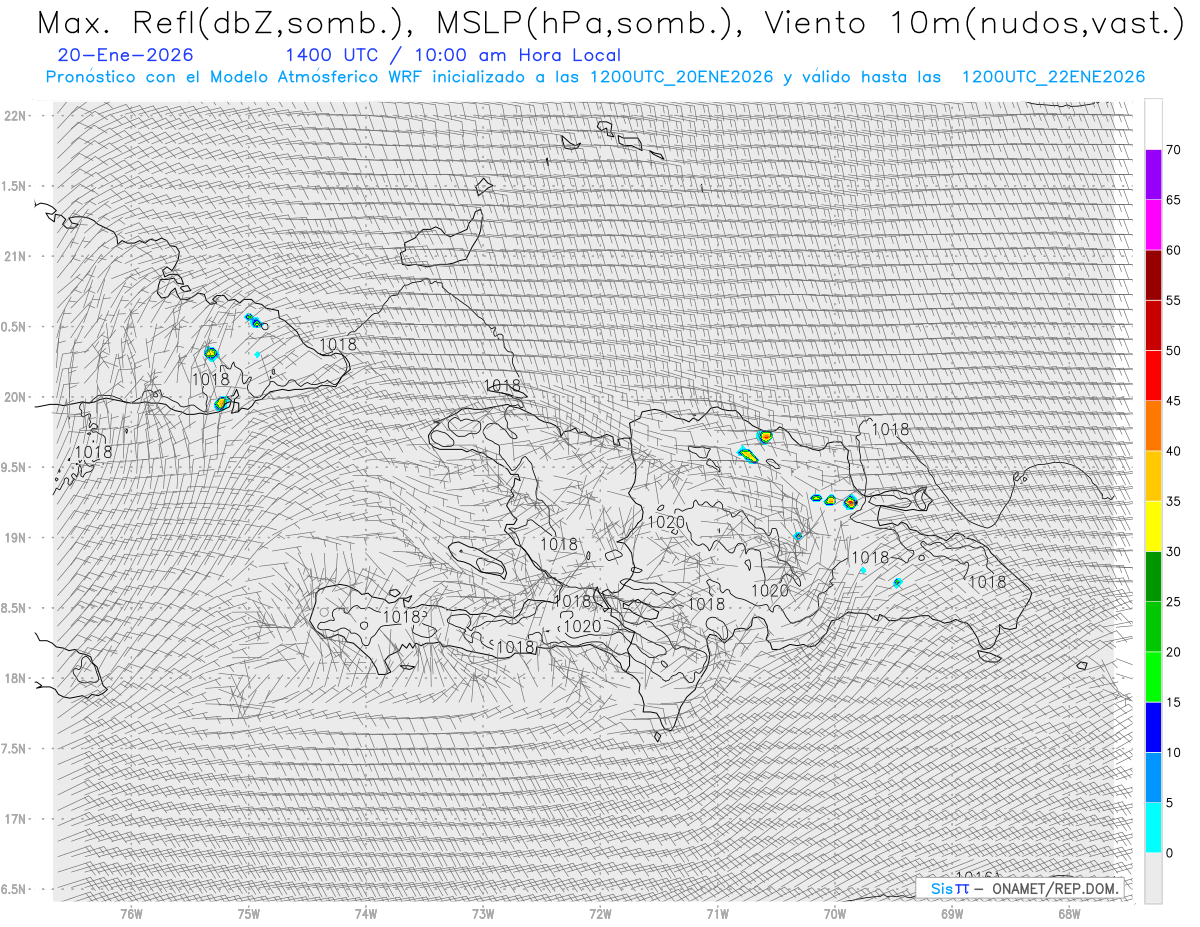Select the '21N' latitude axis label
Screen dimensions: 1200x927
click(x=15, y=256)
